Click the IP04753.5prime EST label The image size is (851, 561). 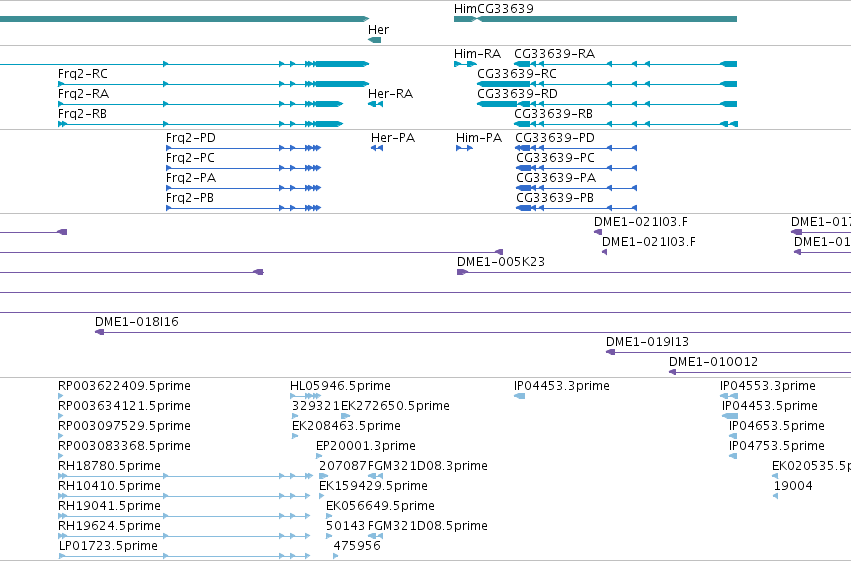click(777, 446)
